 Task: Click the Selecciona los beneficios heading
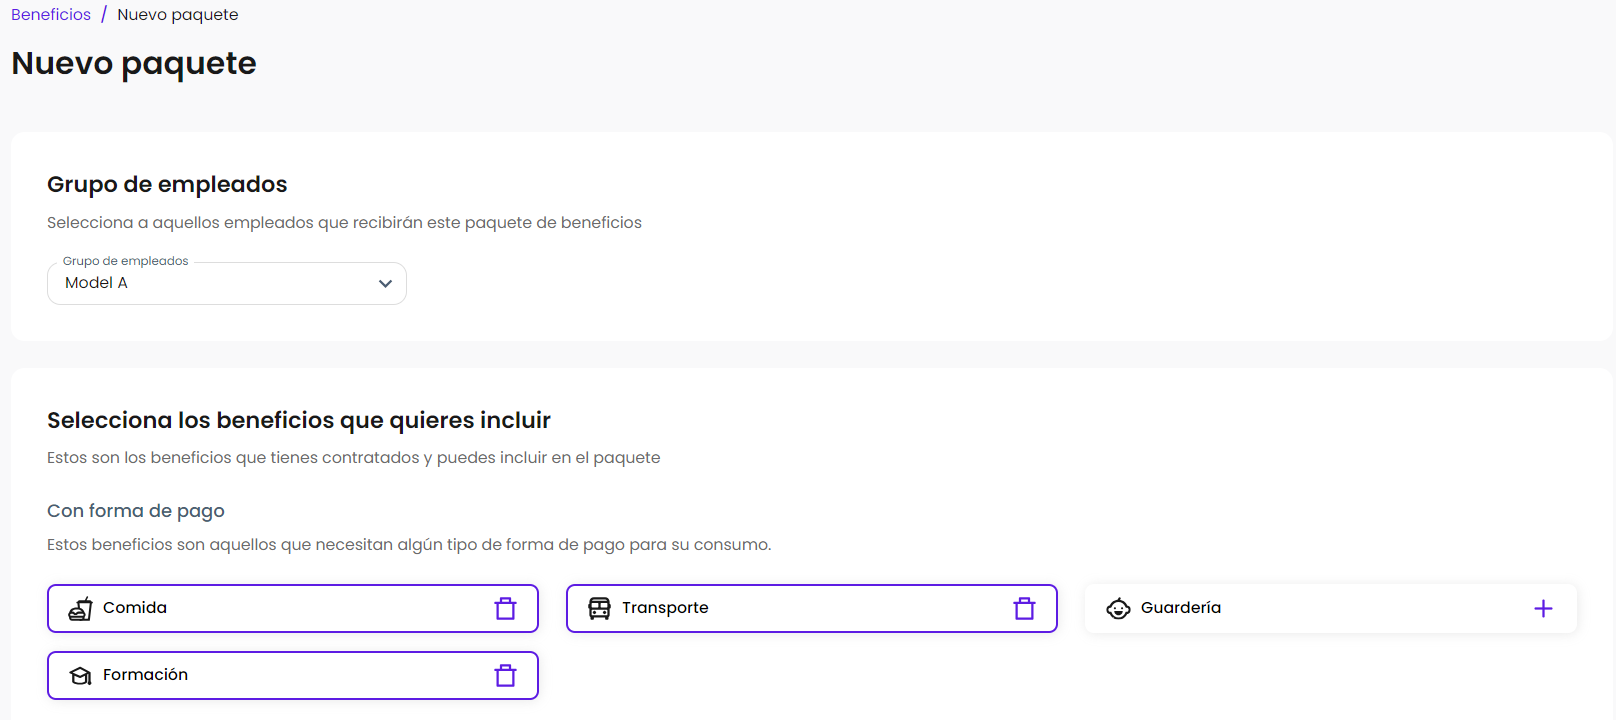click(299, 420)
